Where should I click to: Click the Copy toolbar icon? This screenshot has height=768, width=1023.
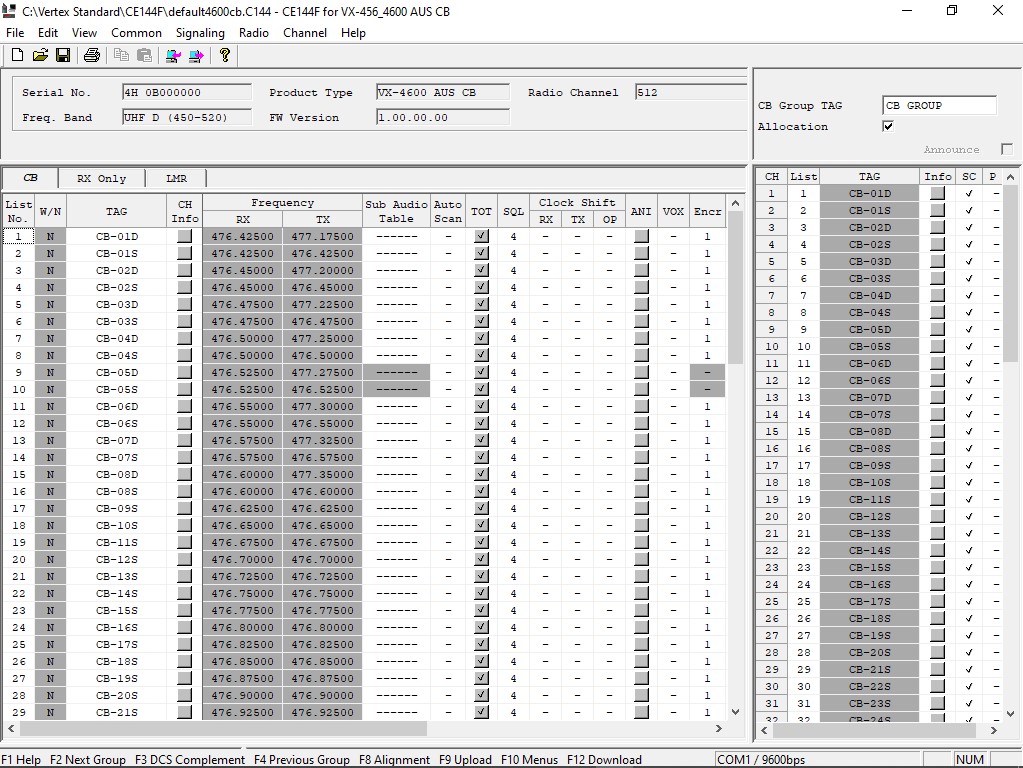tap(121, 55)
